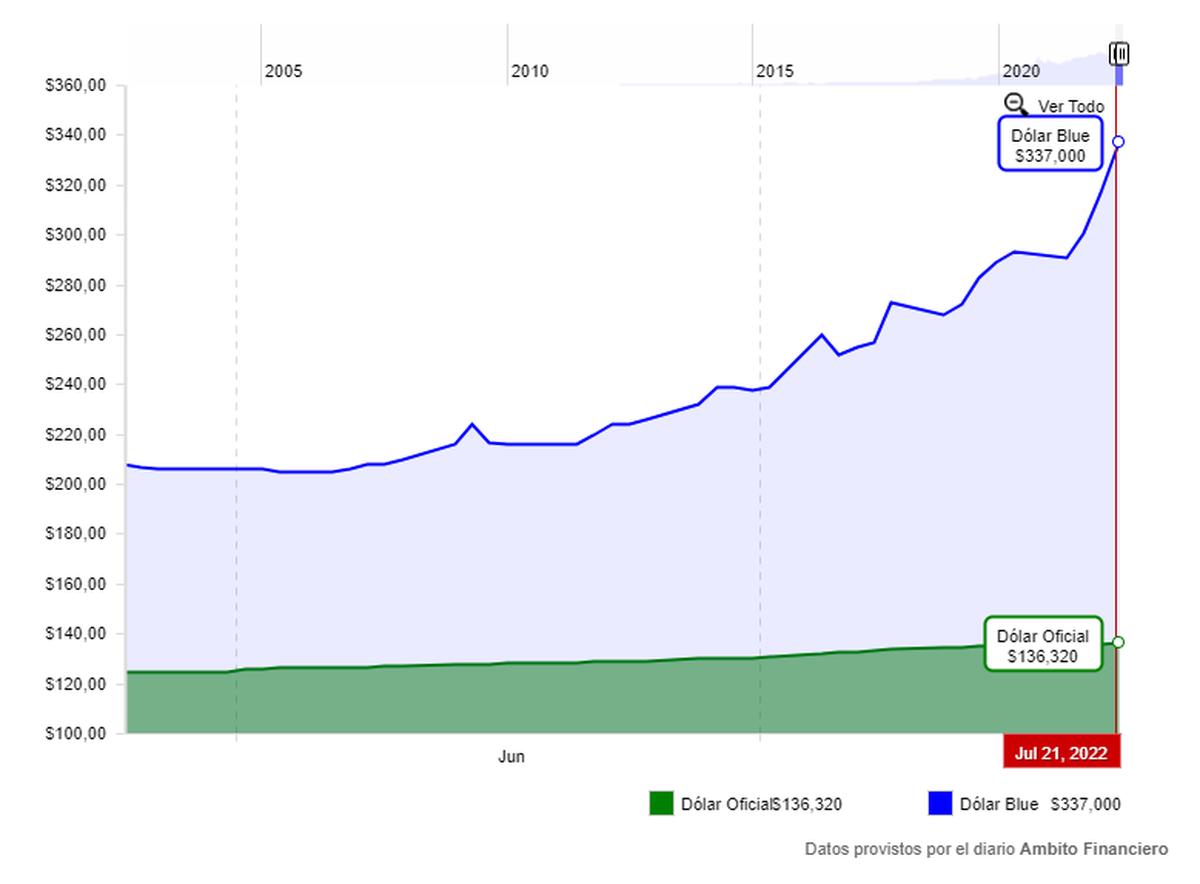Click the blue data point circle marker
The height and width of the screenshot is (884, 1200).
click(1118, 142)
